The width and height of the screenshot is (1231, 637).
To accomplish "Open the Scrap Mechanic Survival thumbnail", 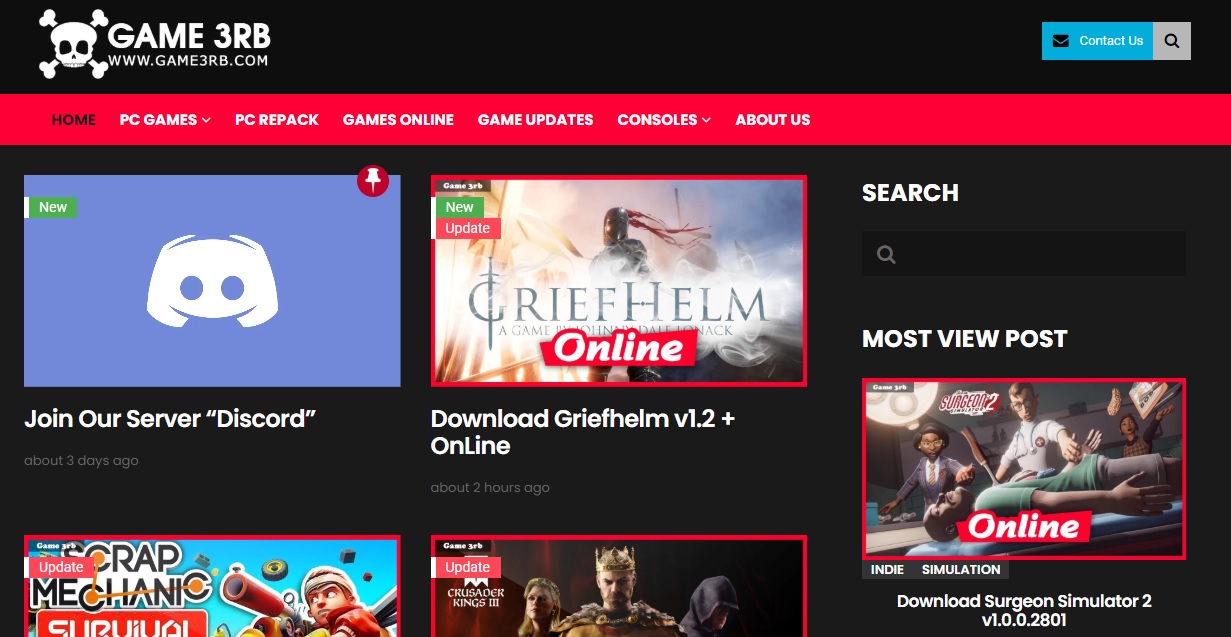I will [x=212, y=586].
